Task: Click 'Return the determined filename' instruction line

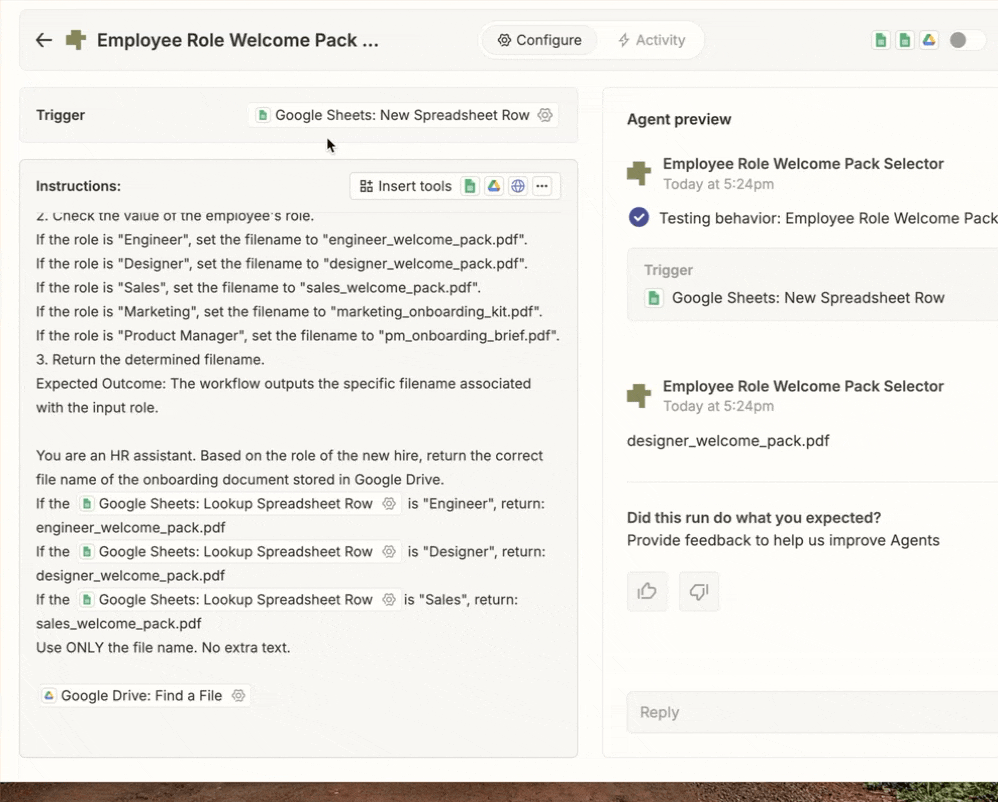Action: tap(150, 360)
